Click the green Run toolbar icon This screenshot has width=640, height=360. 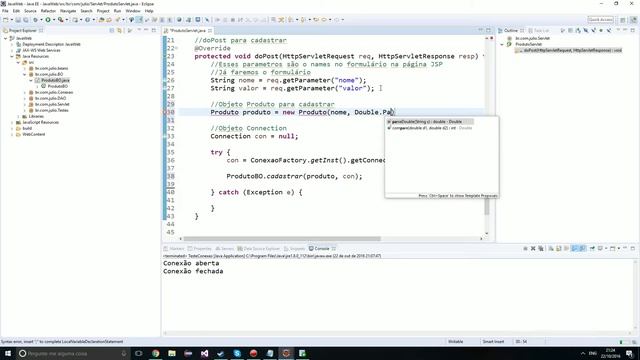point(48,20)
